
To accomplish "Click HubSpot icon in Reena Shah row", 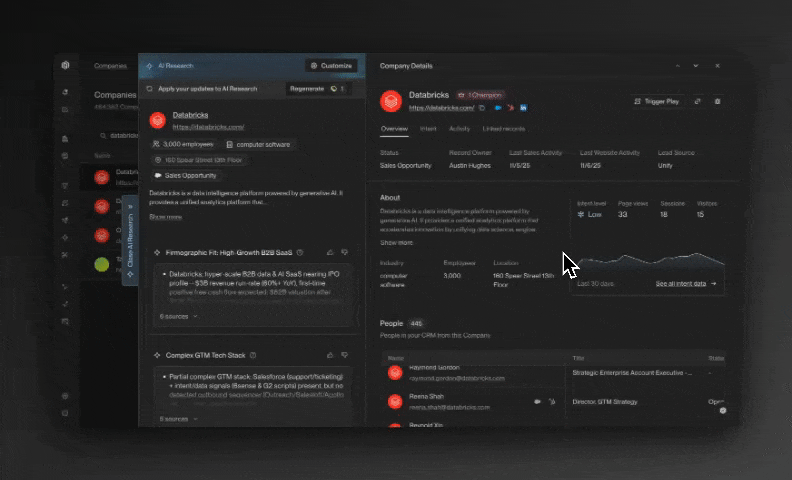I will tap(552, 402).
